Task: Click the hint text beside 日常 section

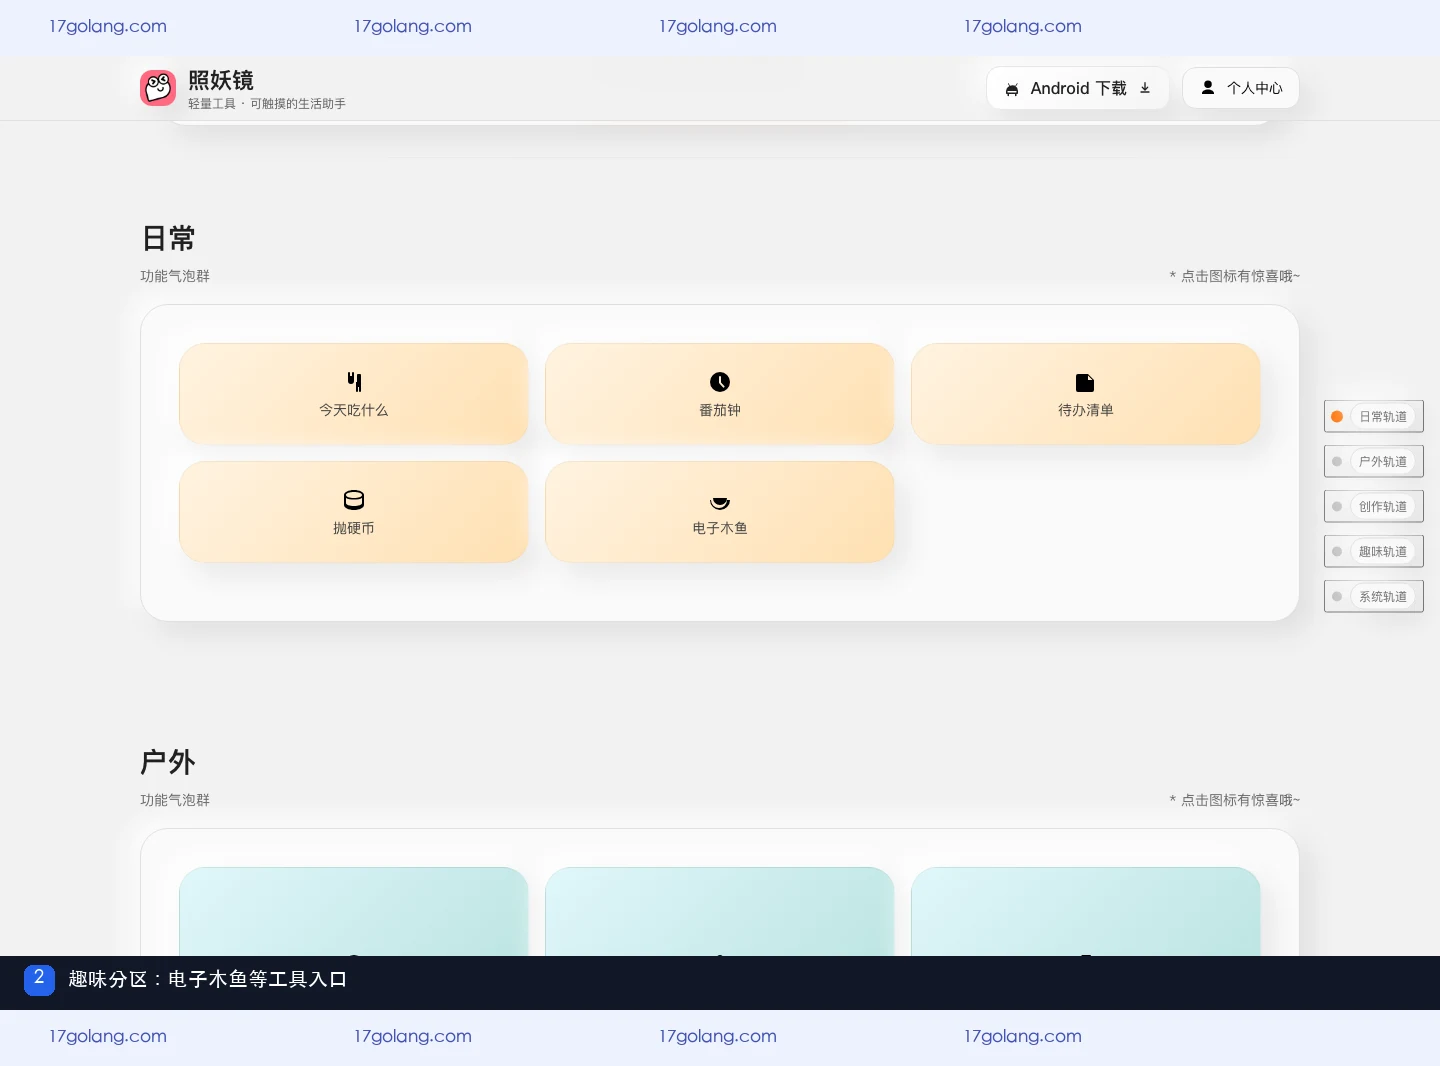Action: click(1235, 276)
